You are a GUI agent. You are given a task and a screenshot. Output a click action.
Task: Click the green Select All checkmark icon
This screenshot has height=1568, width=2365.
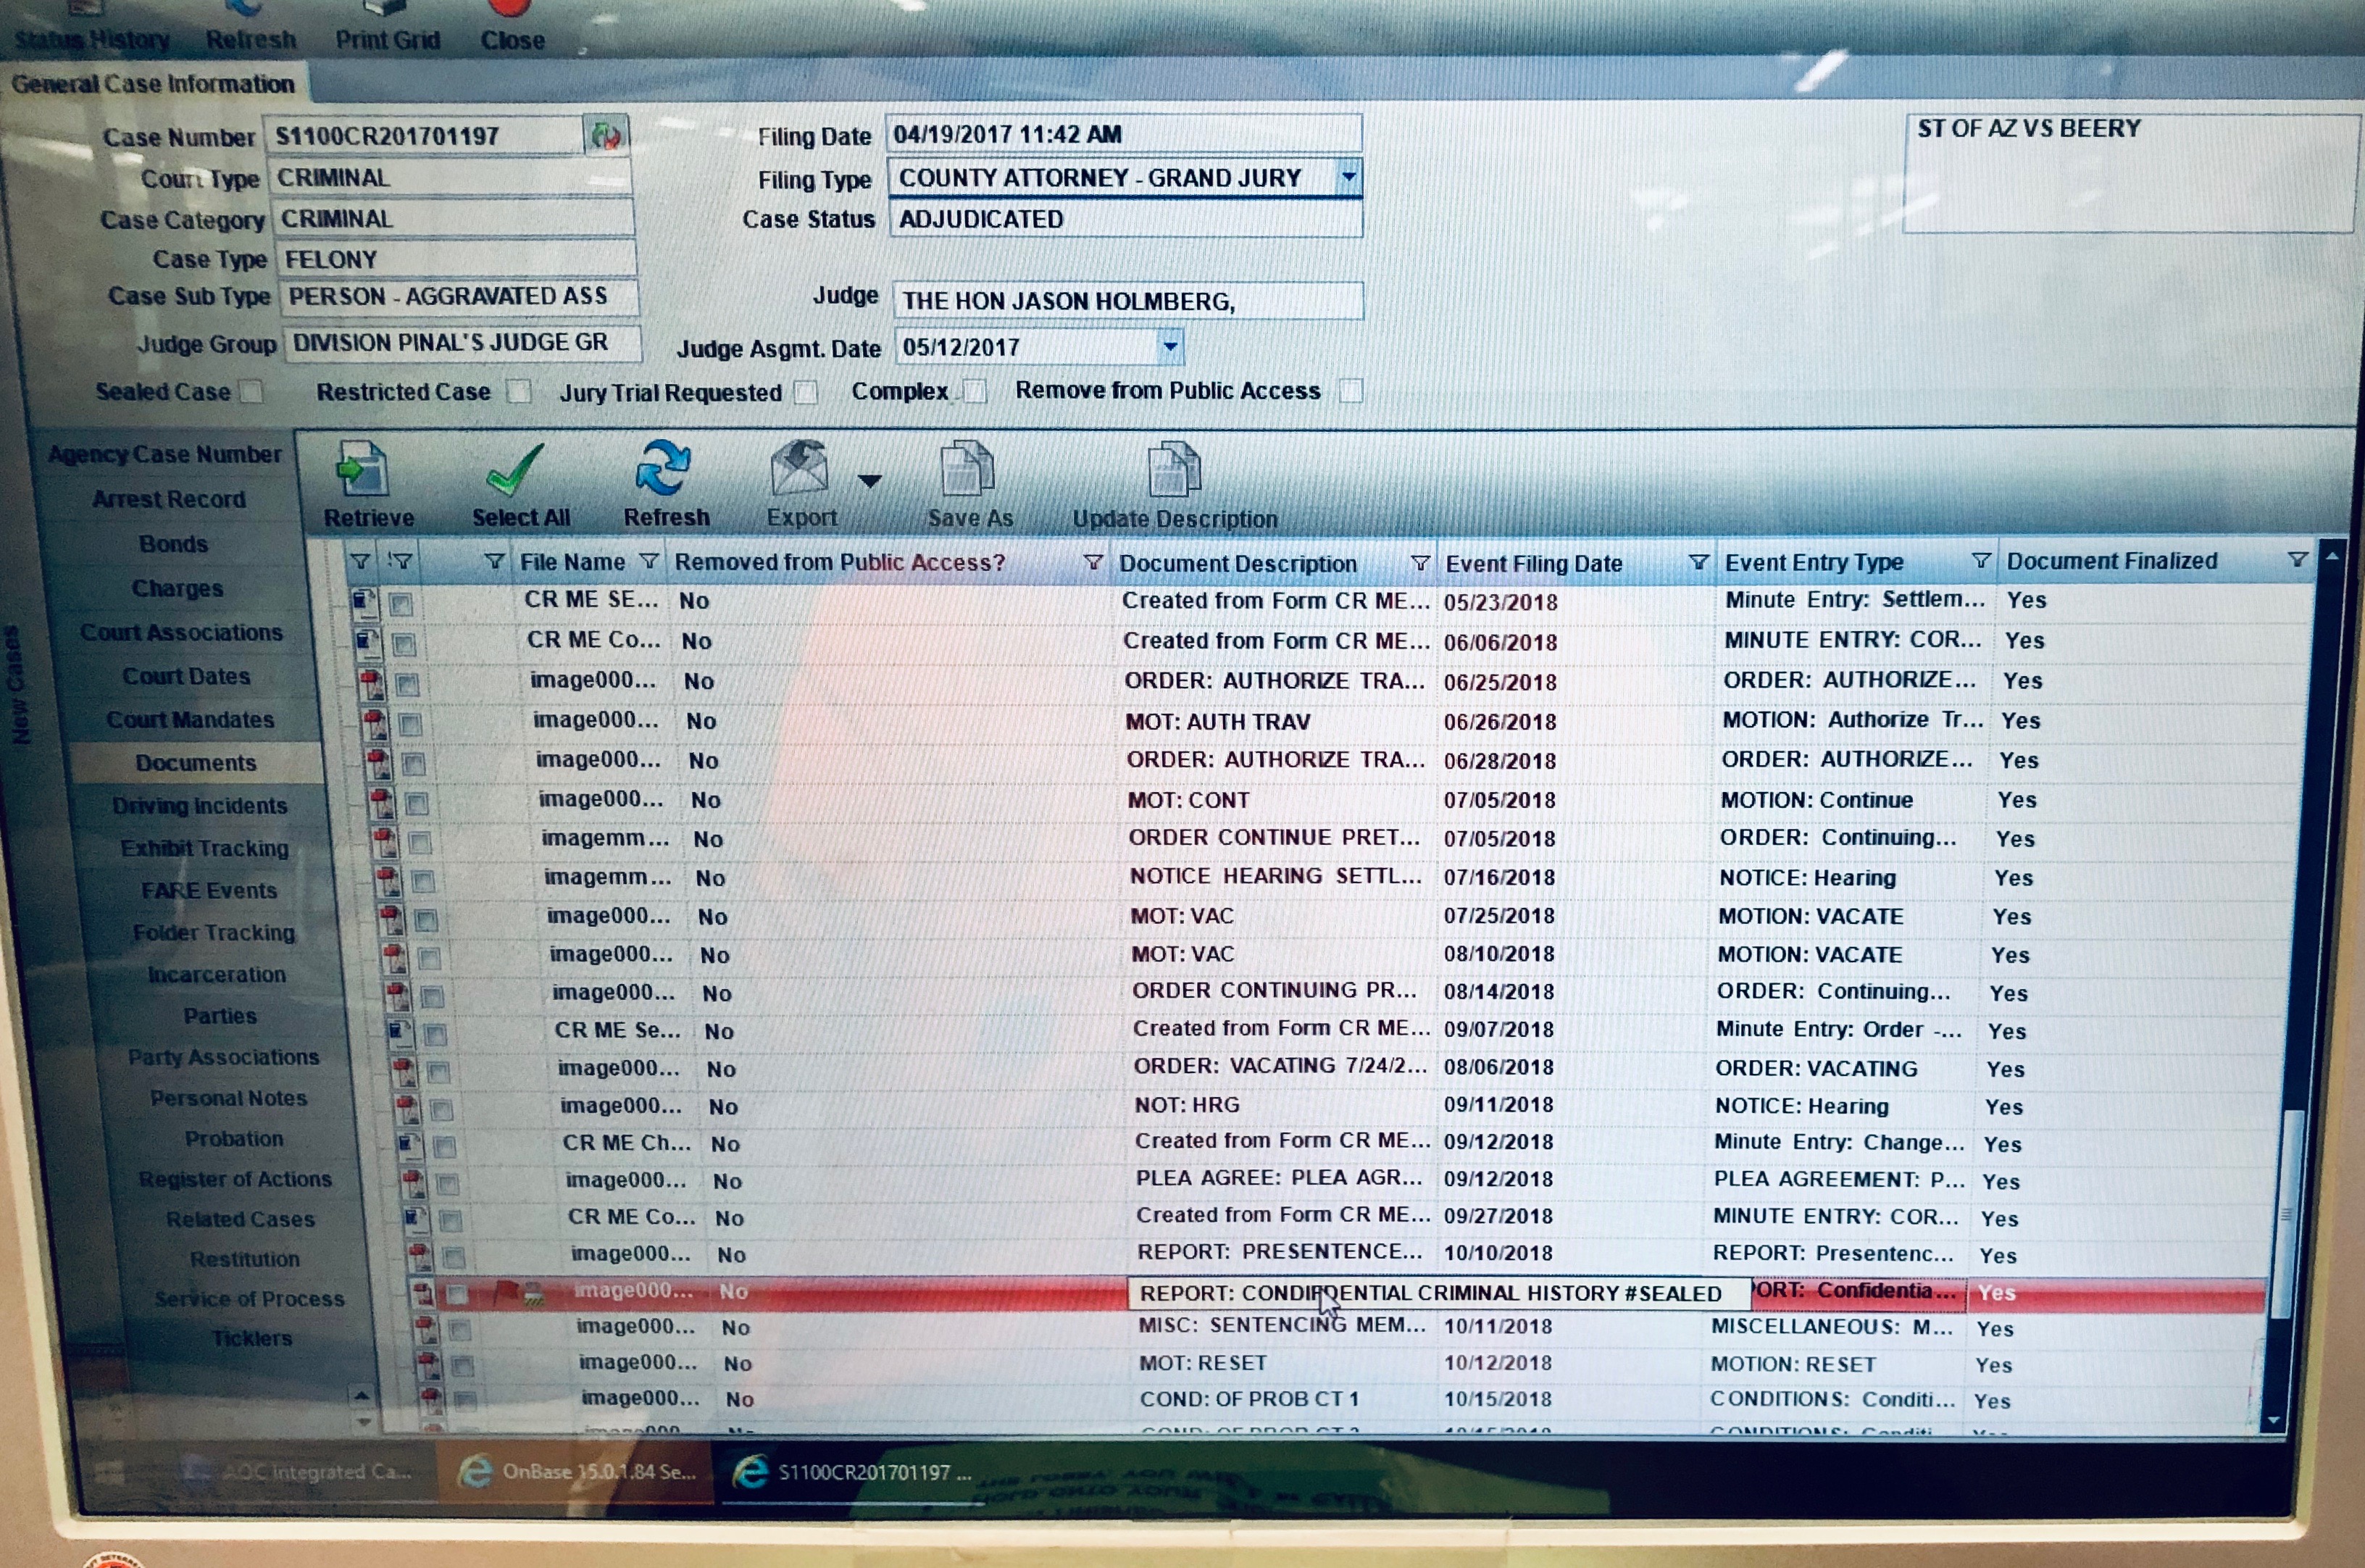(515, 469)
